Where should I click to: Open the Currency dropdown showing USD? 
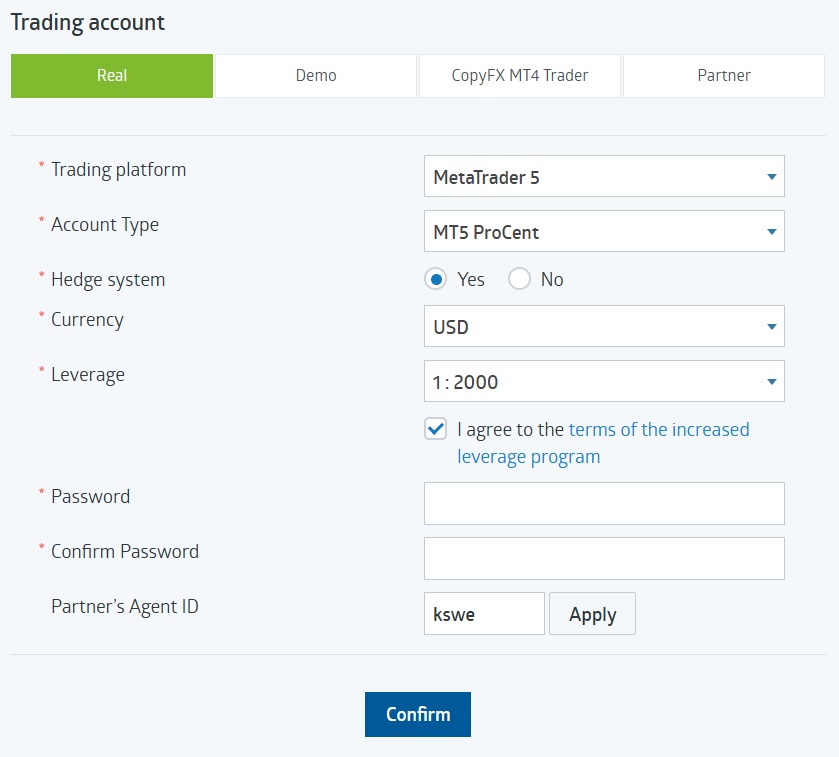point(603,327)
